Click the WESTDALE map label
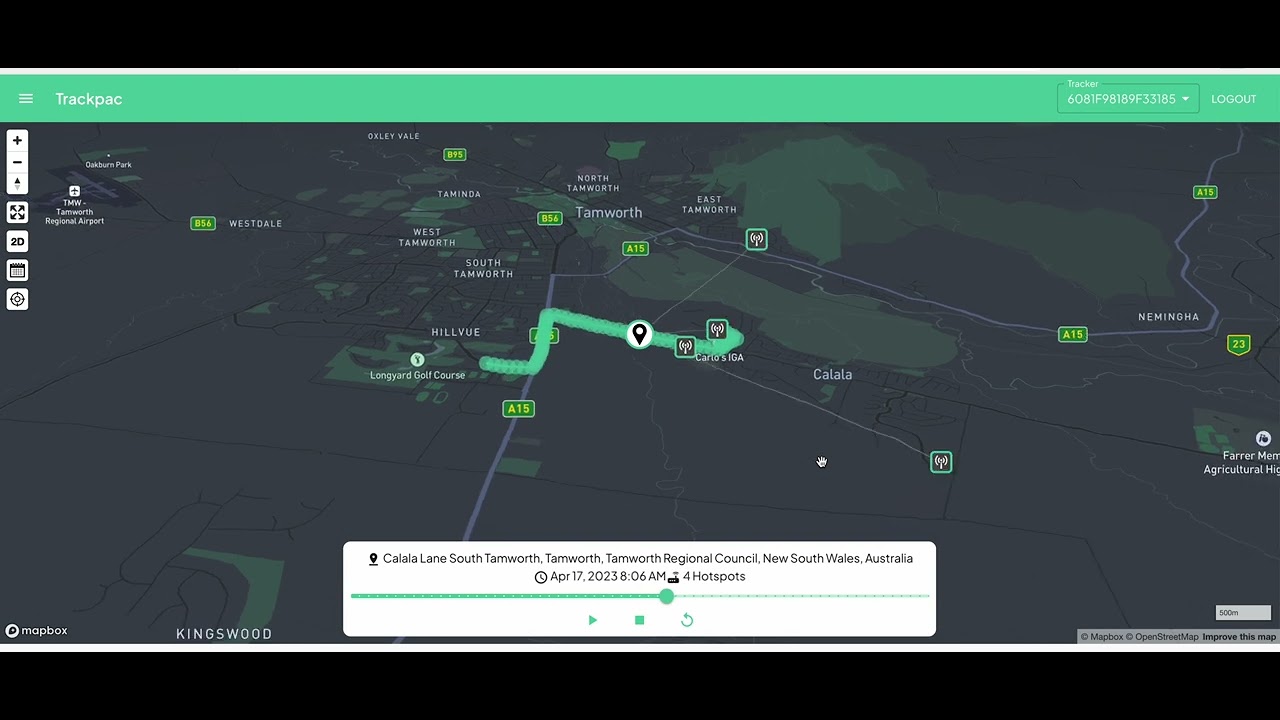The image size is (1280, 720). 256,224
